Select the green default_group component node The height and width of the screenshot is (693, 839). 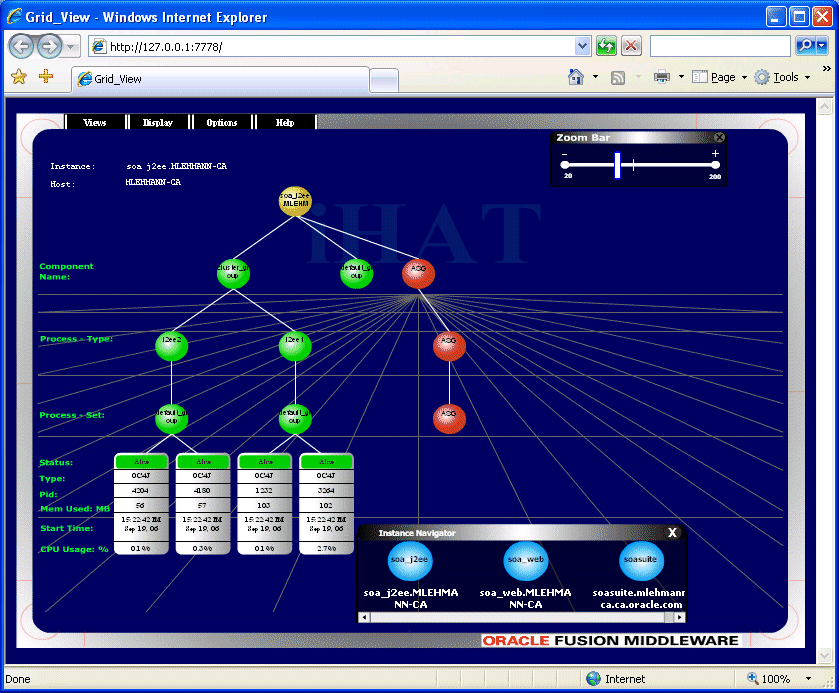pos(356,273)
